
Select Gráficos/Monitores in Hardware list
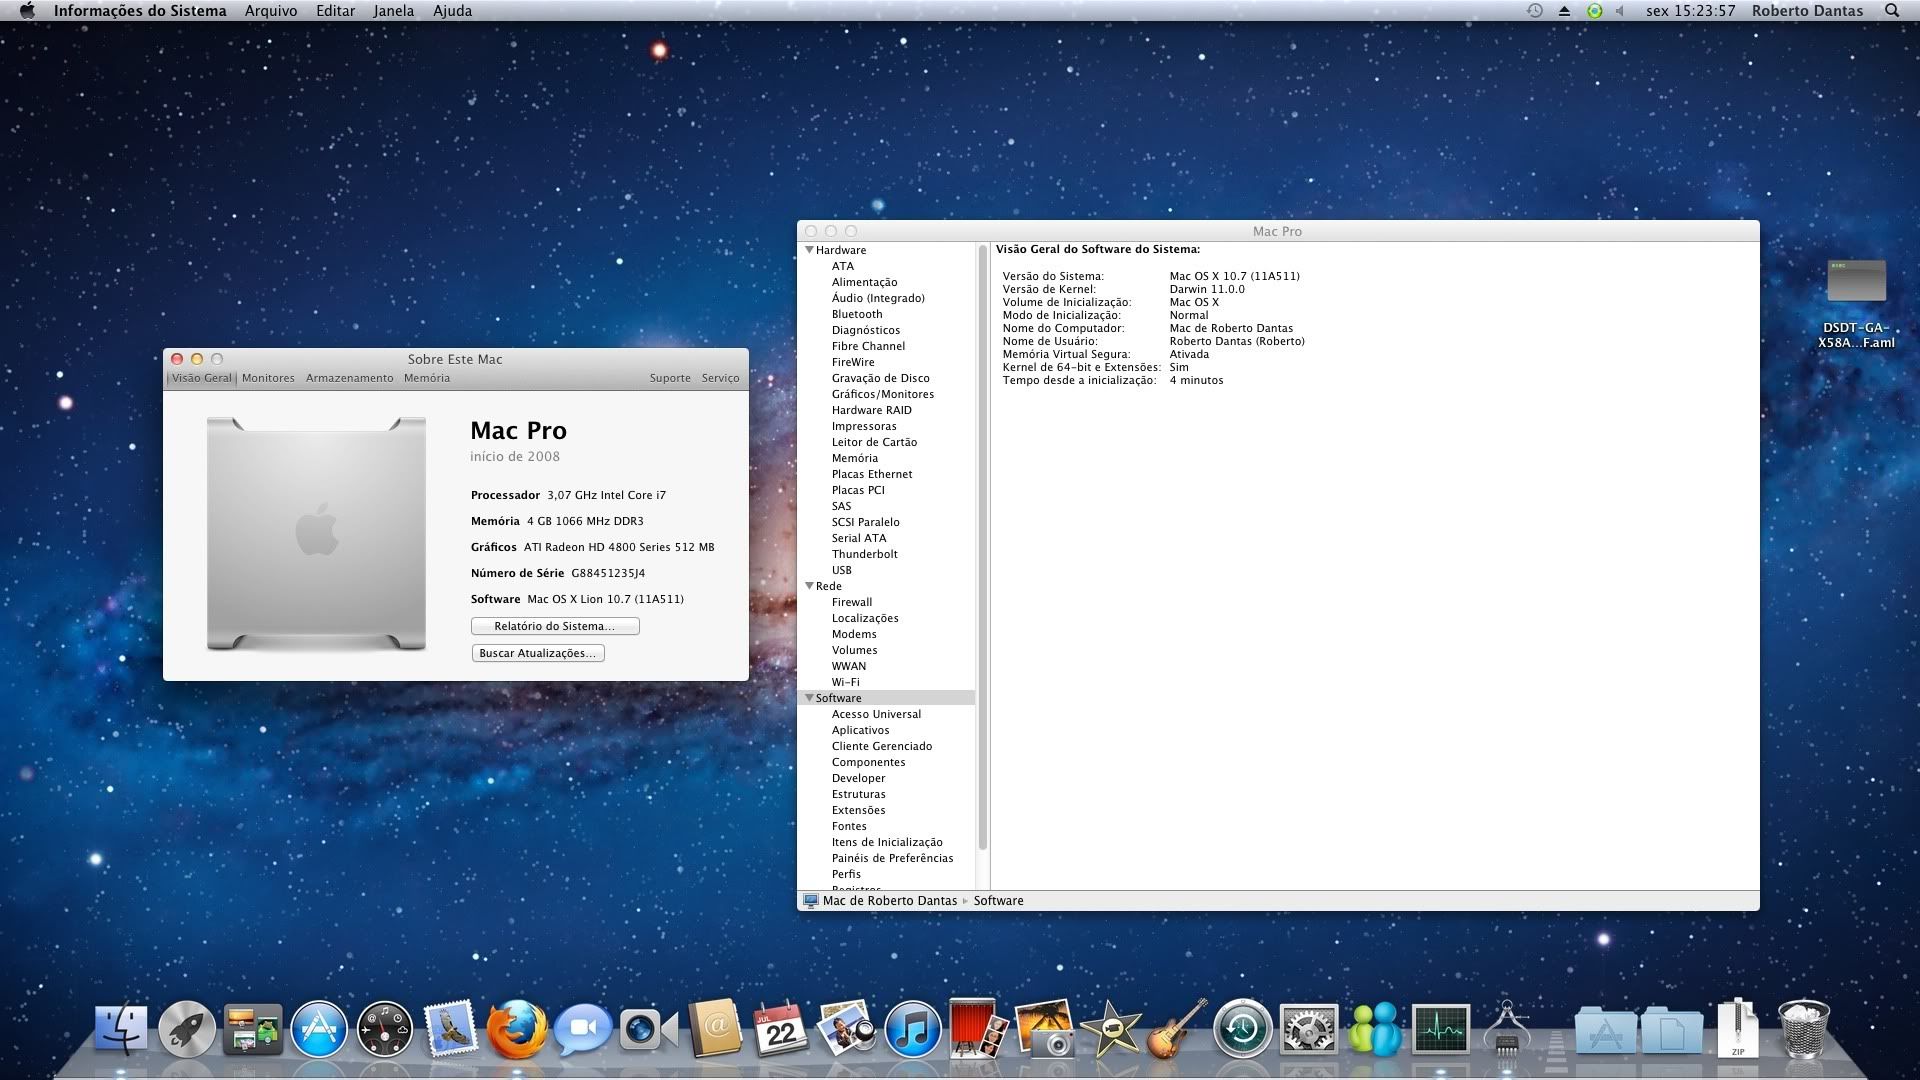(883, 394)
